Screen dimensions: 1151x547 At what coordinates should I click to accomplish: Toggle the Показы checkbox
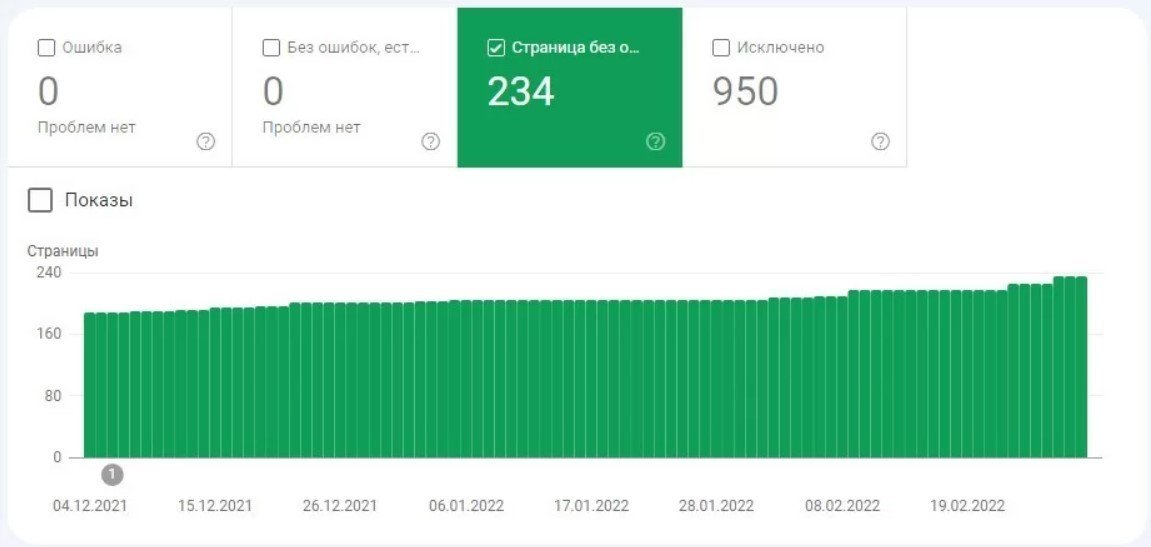(x=40, y=200)
